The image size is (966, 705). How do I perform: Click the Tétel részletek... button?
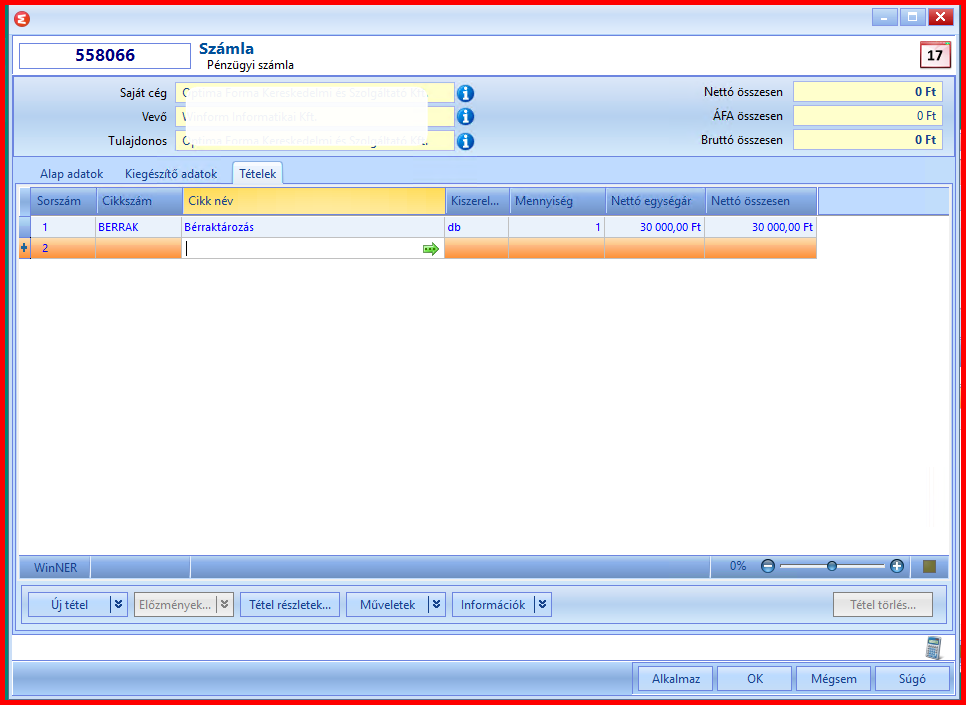point(290,605)
